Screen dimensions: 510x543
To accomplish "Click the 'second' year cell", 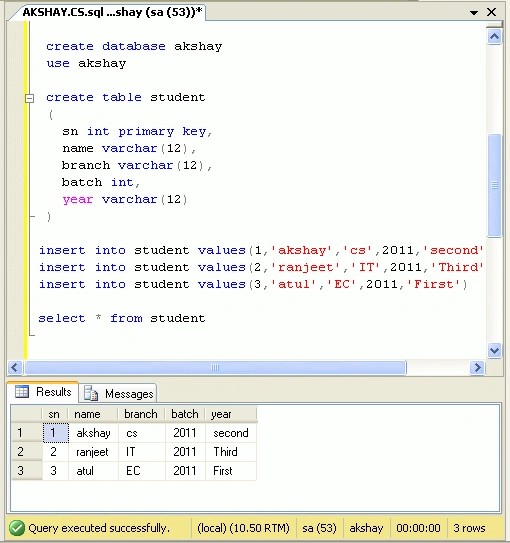I will point(231,433).
